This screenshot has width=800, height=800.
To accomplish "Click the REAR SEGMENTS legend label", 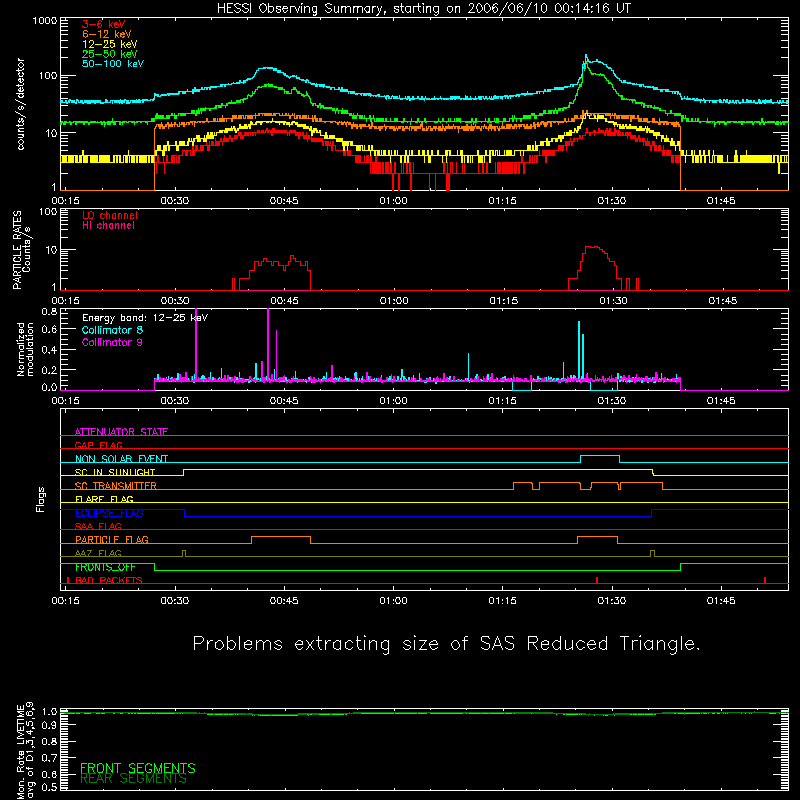I will click(133, 779).
